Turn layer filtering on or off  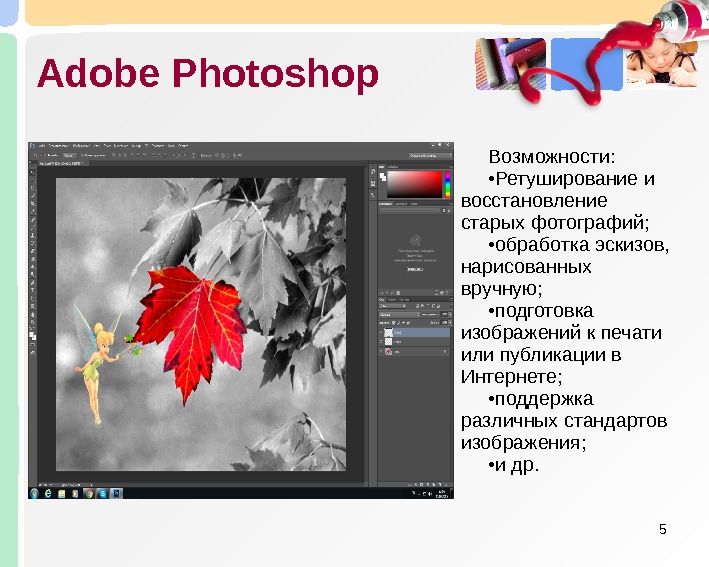tap(451, 306)
